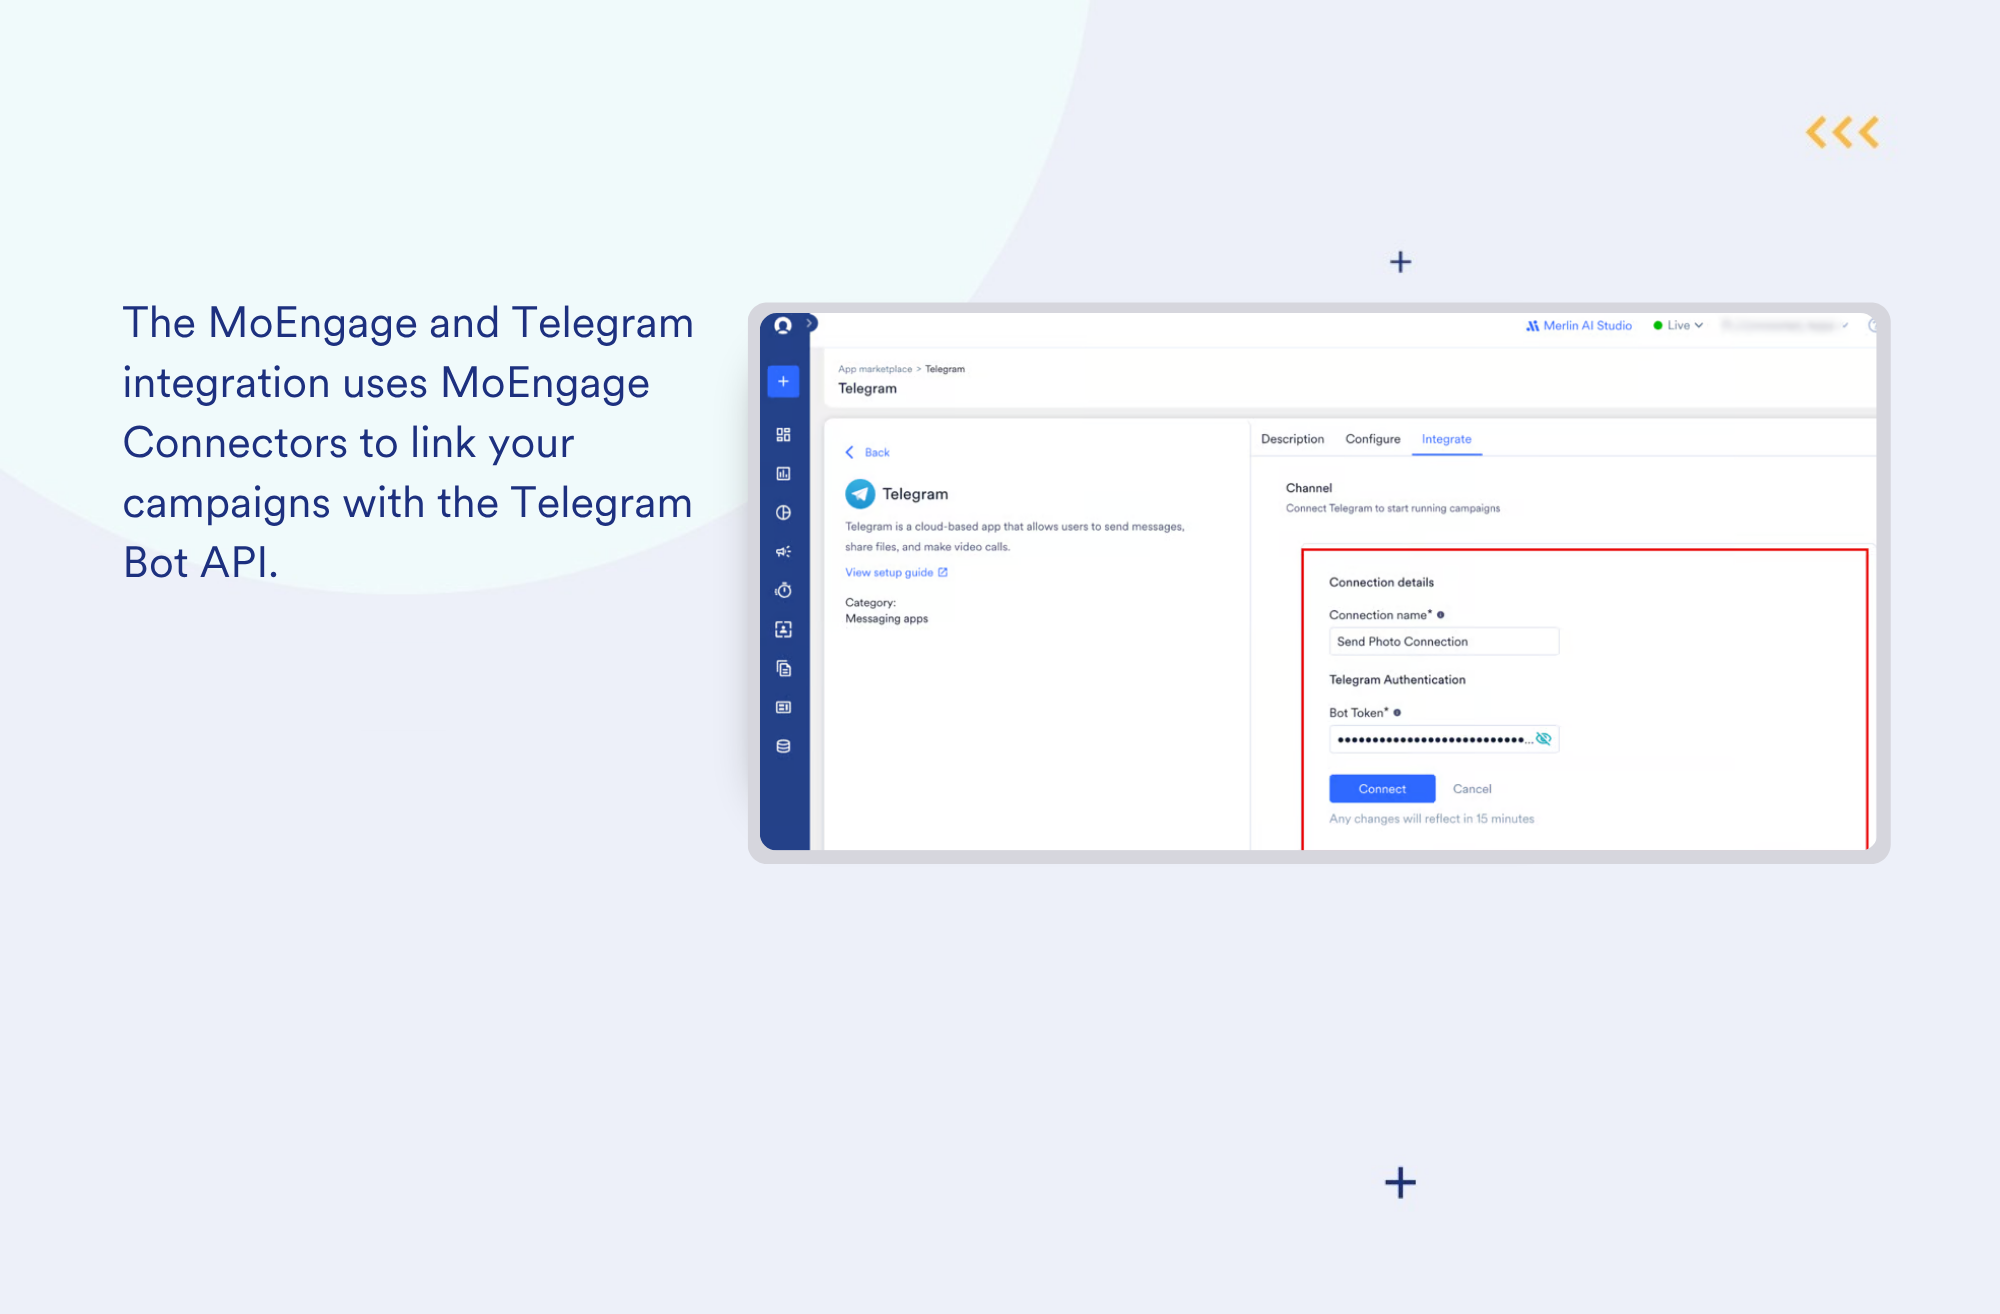The image size is (2000, 1314).
Task: Click external link icon beside setup guide
Action: tap(942, 573)
